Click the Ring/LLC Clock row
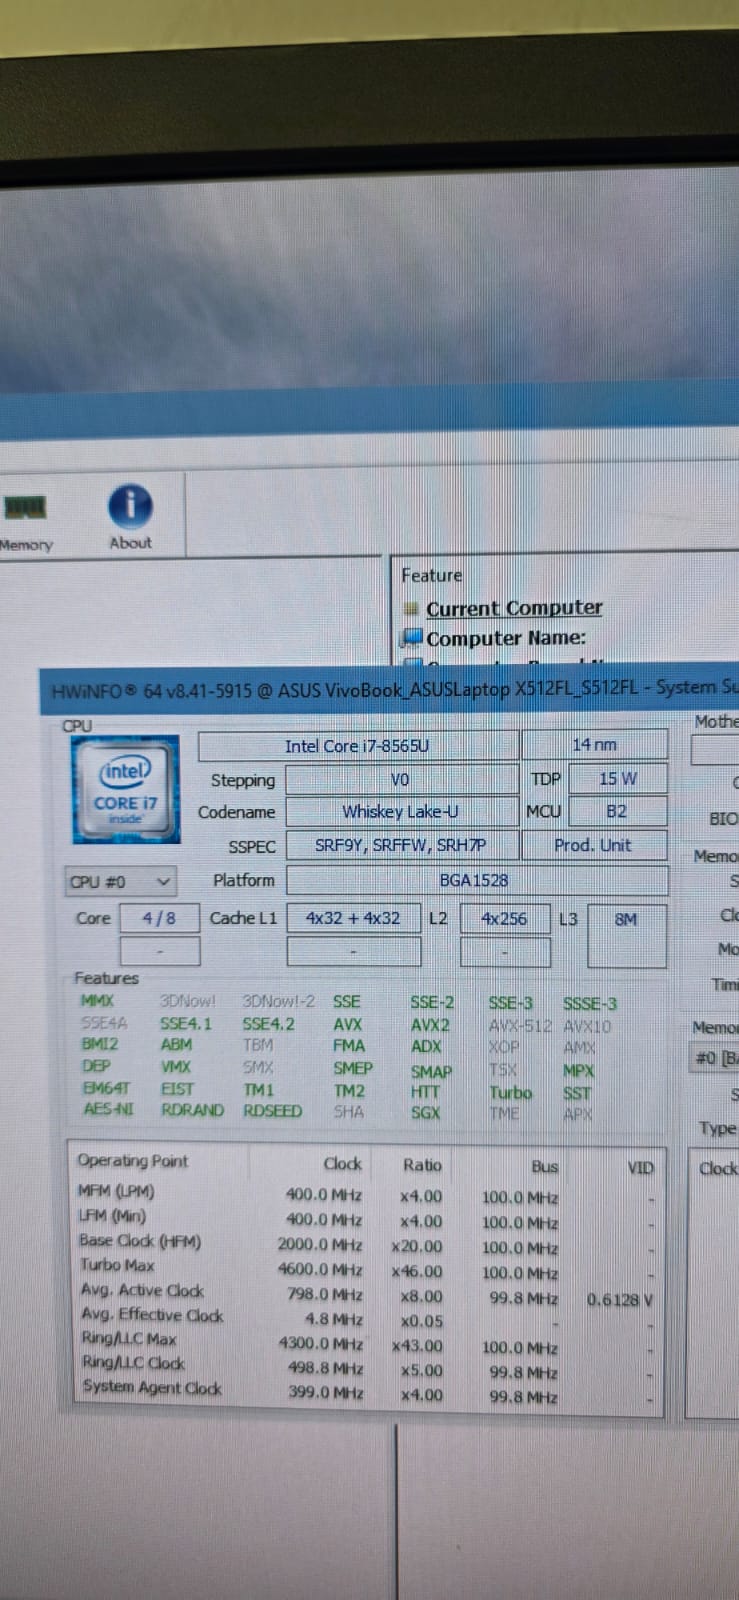 (x=366, y=1367)
